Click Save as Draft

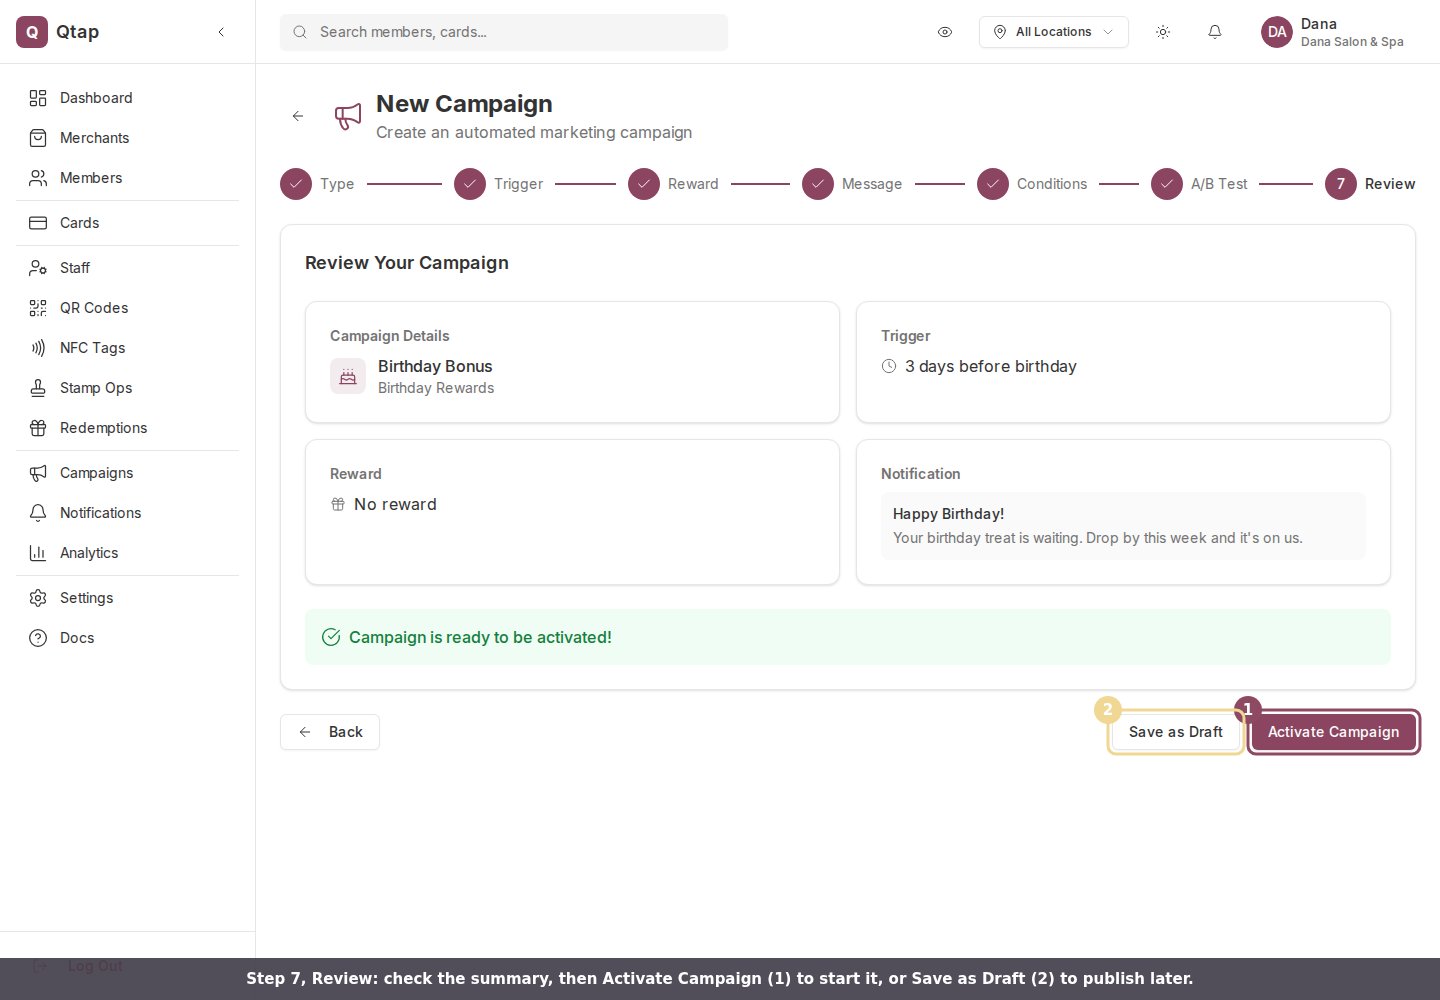[x=1176, y=732]
